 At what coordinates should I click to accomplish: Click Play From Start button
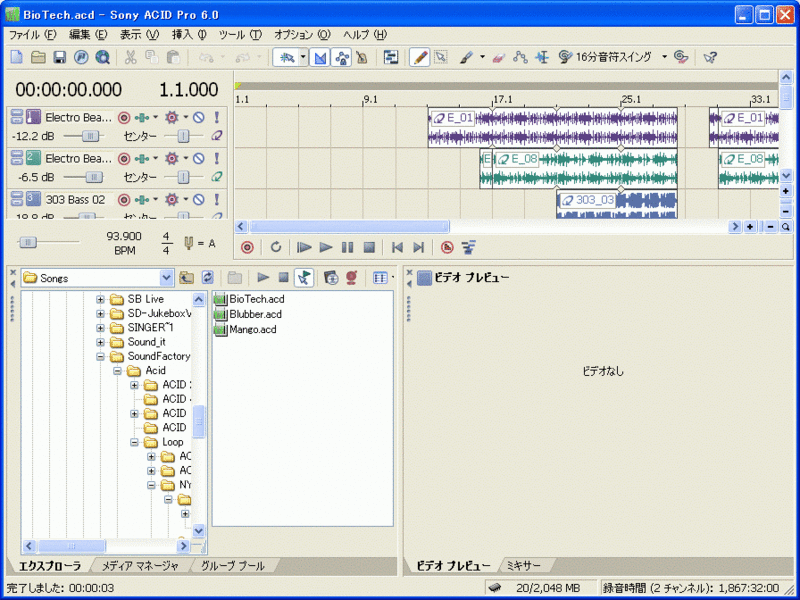coord(304,247)
